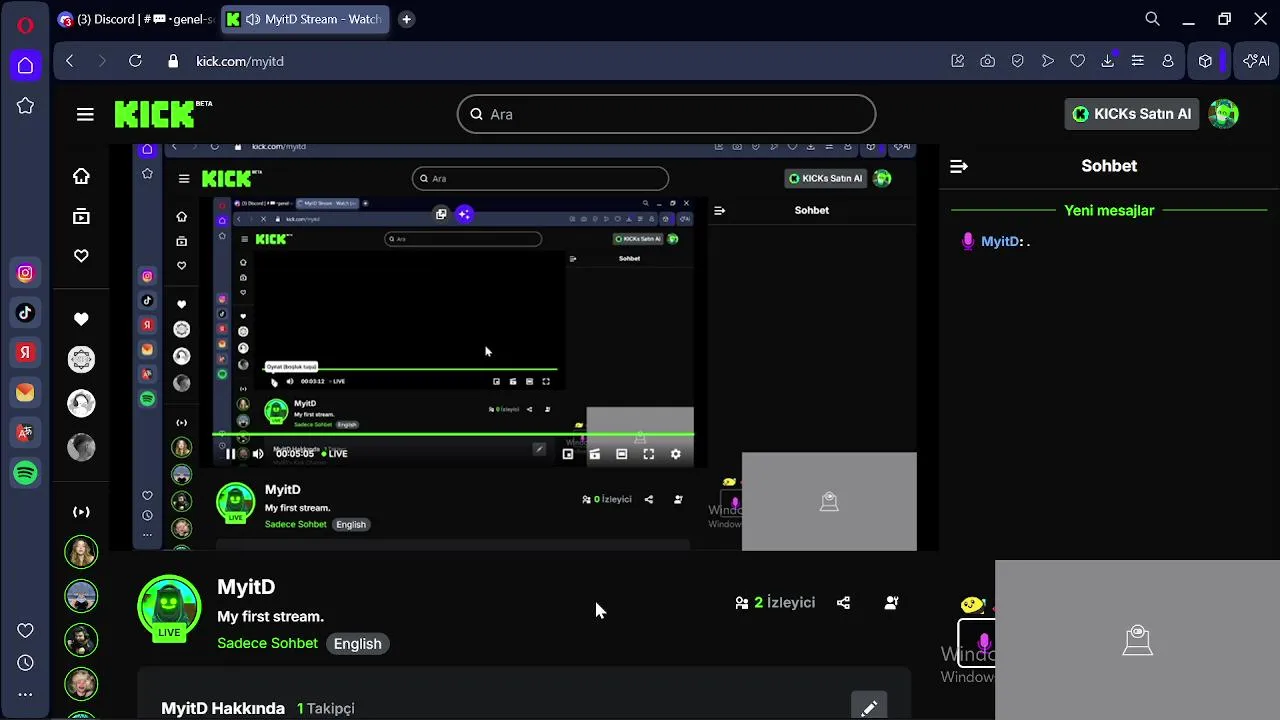Screen dimensions: 1280x720
Task: Click the MyitD username in chat
Action: coord(999,241)
